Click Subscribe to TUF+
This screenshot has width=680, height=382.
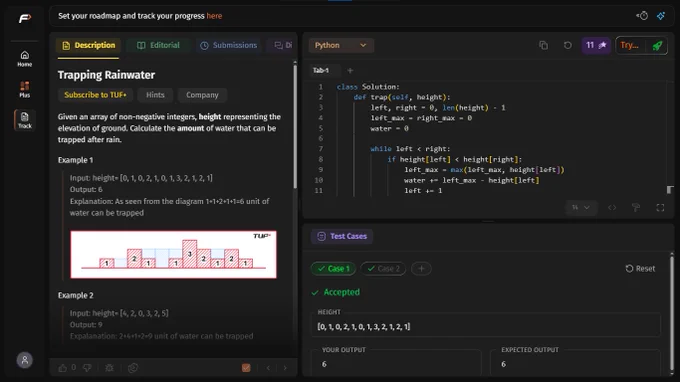95,95
